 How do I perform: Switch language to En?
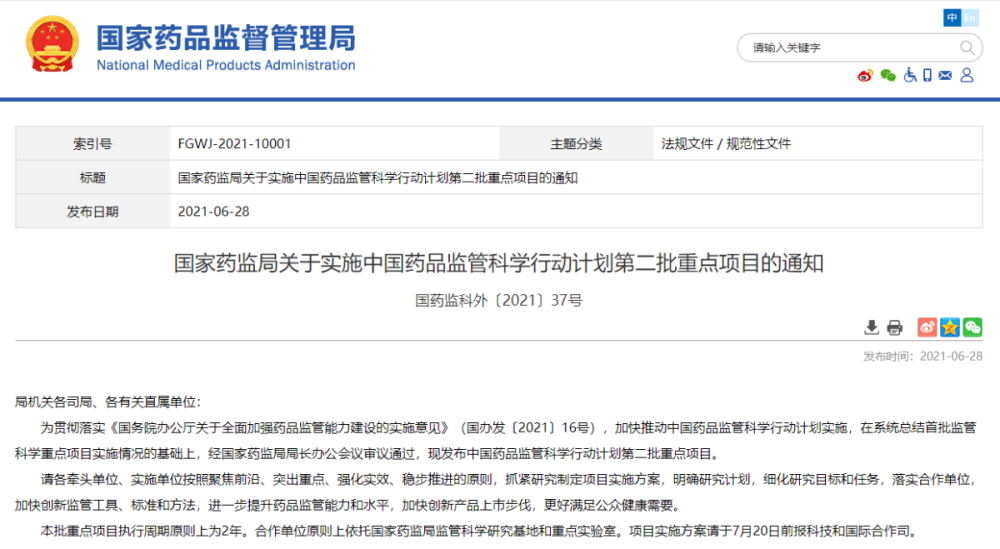970,18
